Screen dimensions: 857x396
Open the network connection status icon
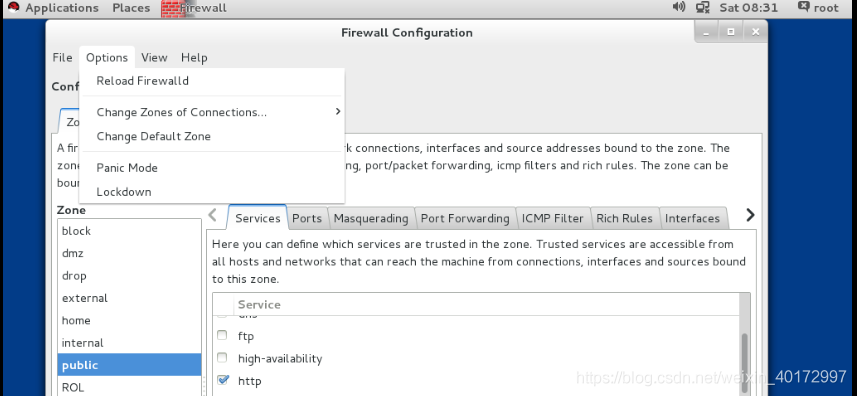pos(703,8)
